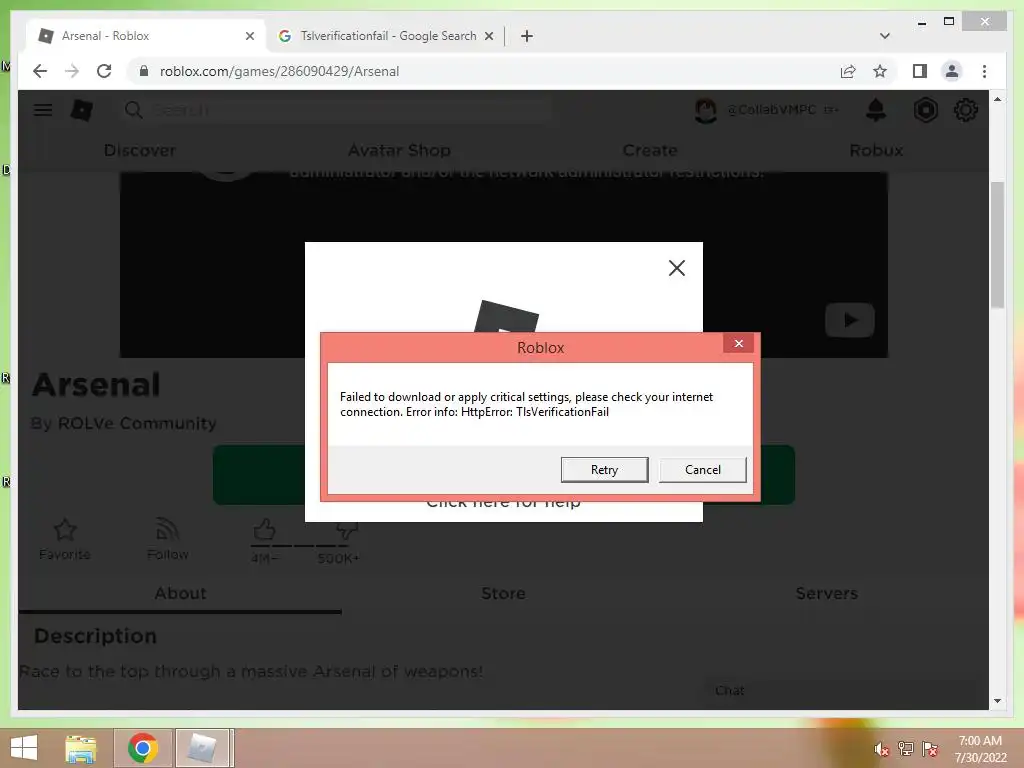Open a new browser tab

pyautogui.click(x=526, y=36)
